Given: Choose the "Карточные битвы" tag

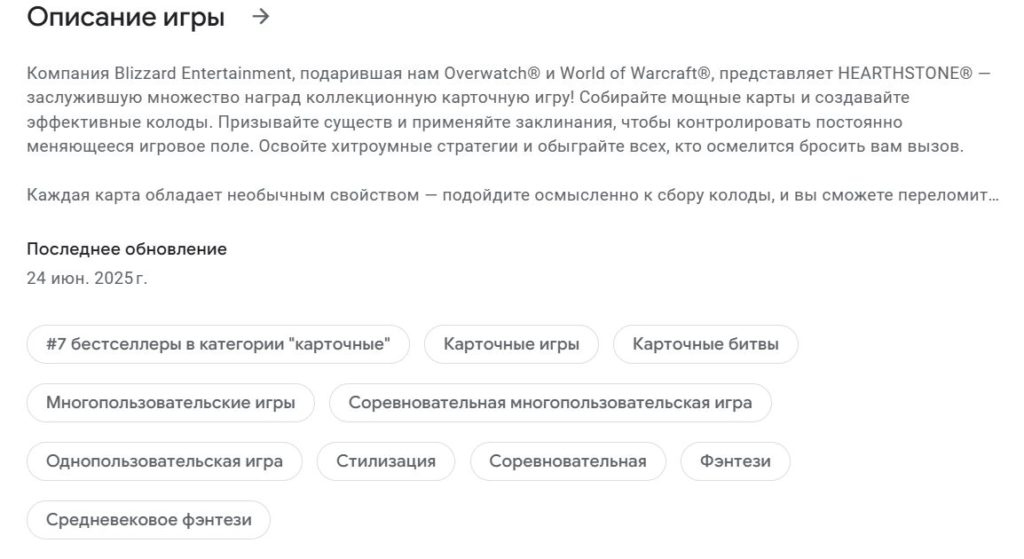Looking at the screenshot, I should pos(705,344).
